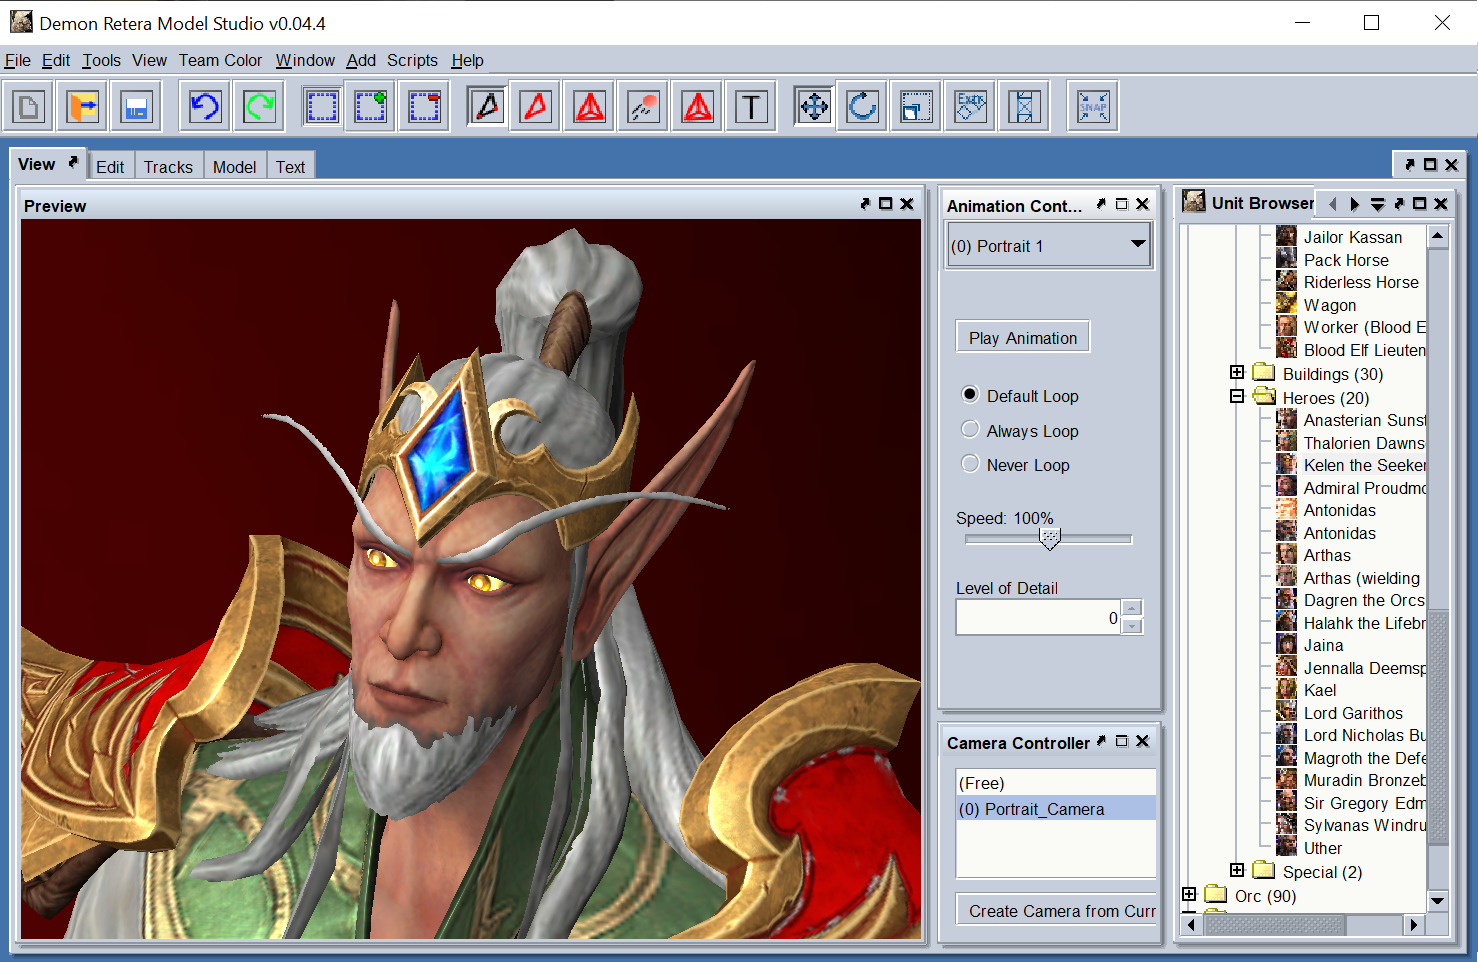Select the vertex editing mode icon

(488, 106)
